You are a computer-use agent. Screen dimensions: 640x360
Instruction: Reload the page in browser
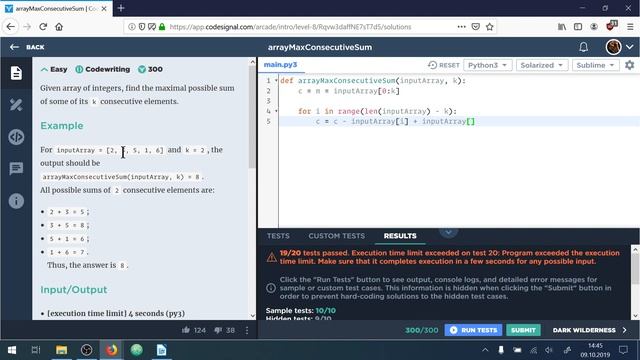(43, 27)
